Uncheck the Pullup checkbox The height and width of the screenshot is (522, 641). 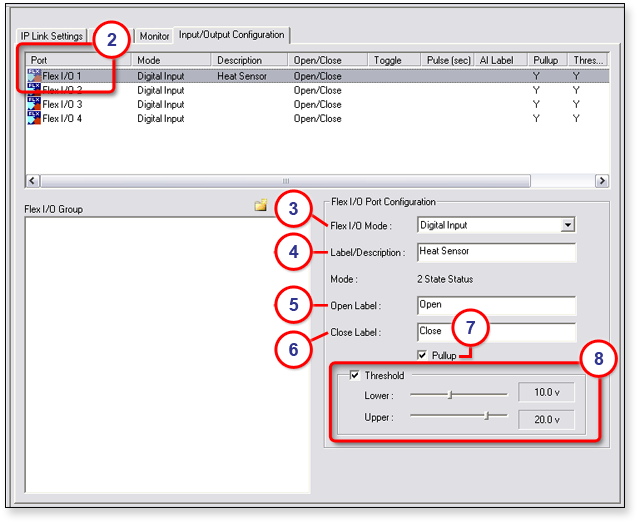click(x=424, y=354)
